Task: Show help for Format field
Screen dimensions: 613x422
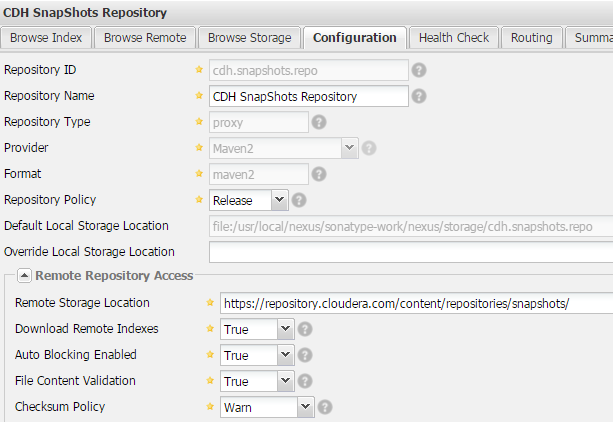Action: coord(319,174)
